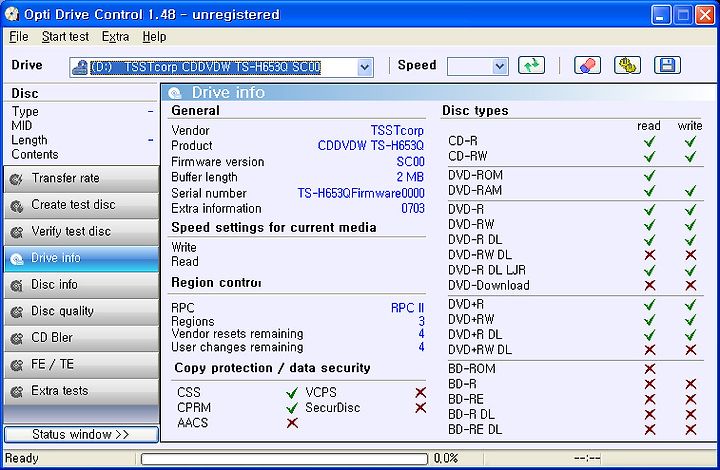Viewport: 720px width, 470px height.
Task: Select the TSSTcorp drive text in combo box
Action: pyautogui.click(x=205, y=67)
